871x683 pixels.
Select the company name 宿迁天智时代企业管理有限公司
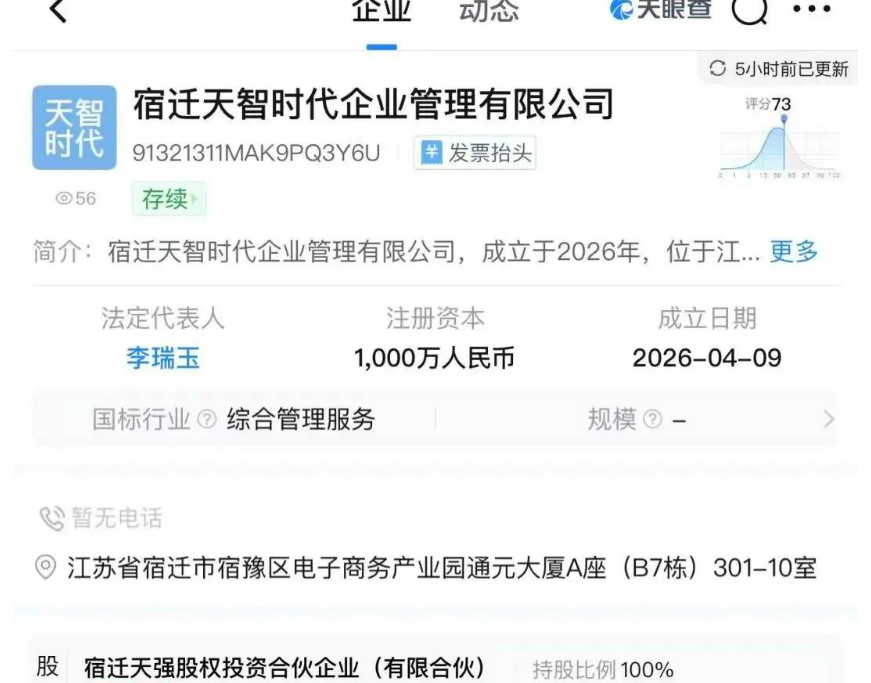click(373, 104)
